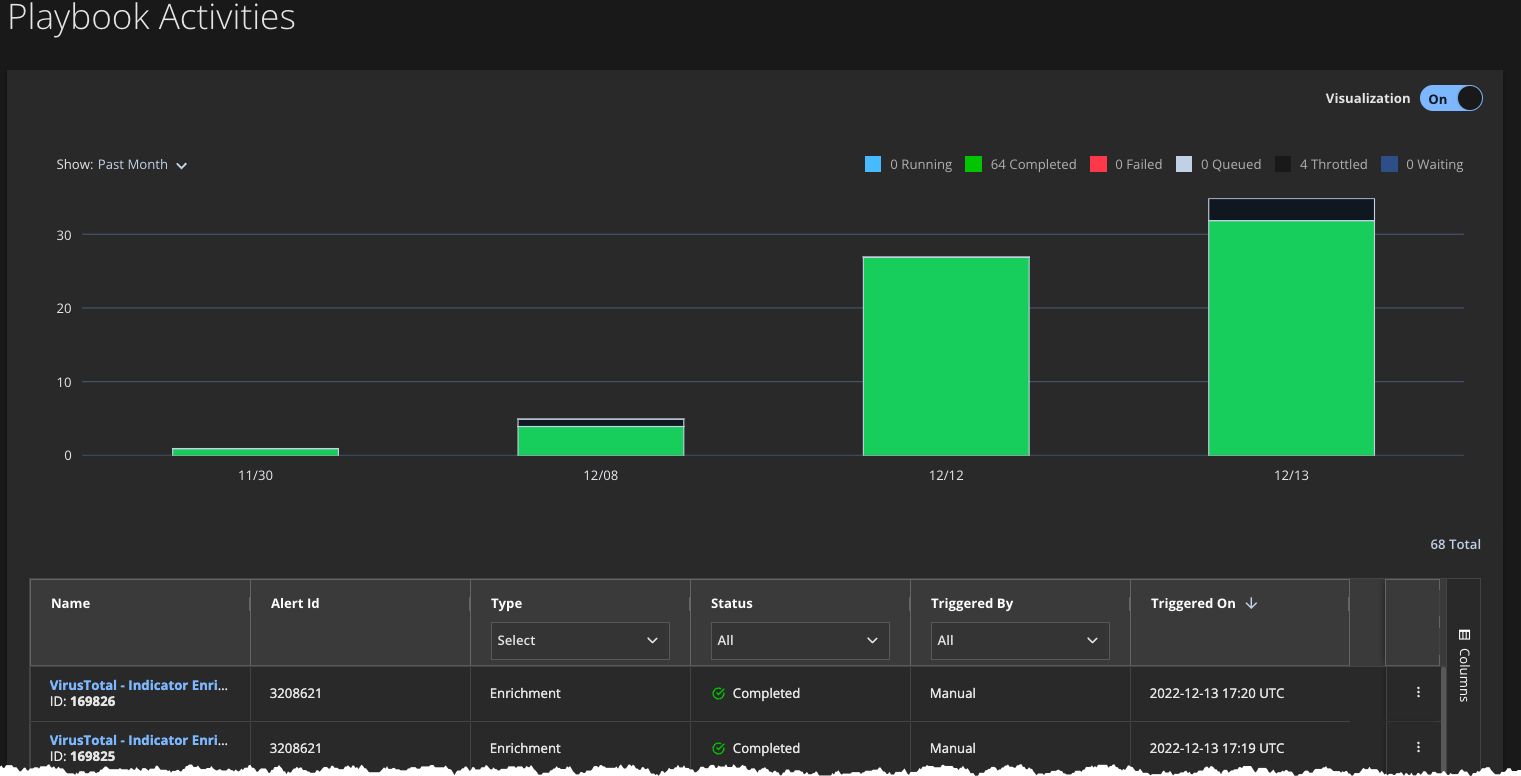Open row menu for activity 169826
The width and height of the screenshot is (1521, 776).
1418,693
